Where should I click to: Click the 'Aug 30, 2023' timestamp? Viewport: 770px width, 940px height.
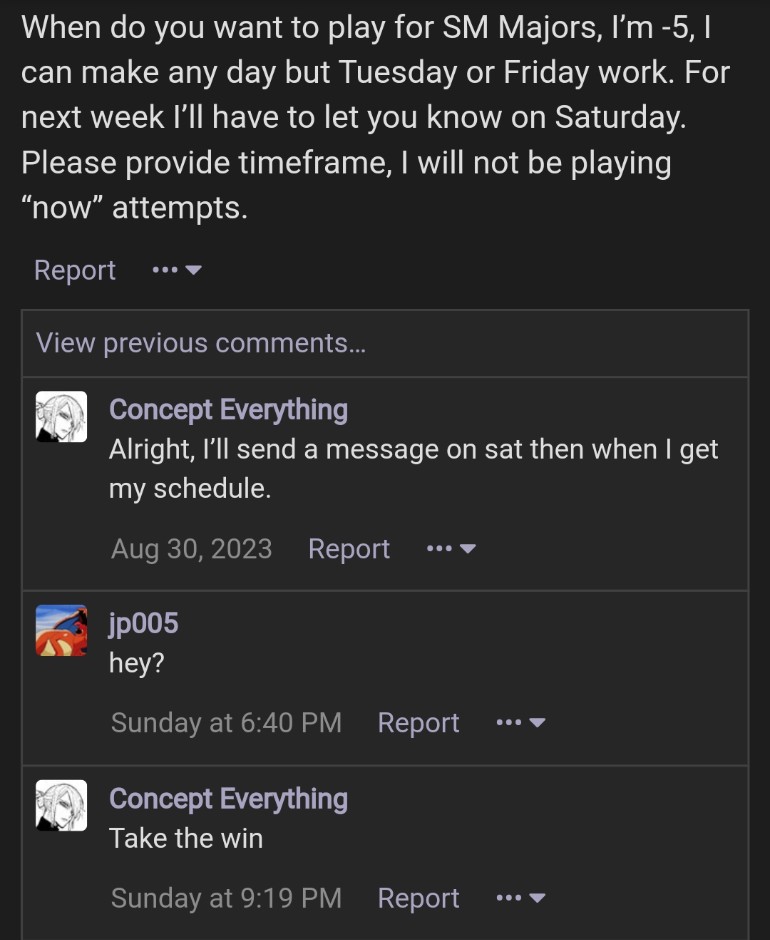tap(191, 549)
